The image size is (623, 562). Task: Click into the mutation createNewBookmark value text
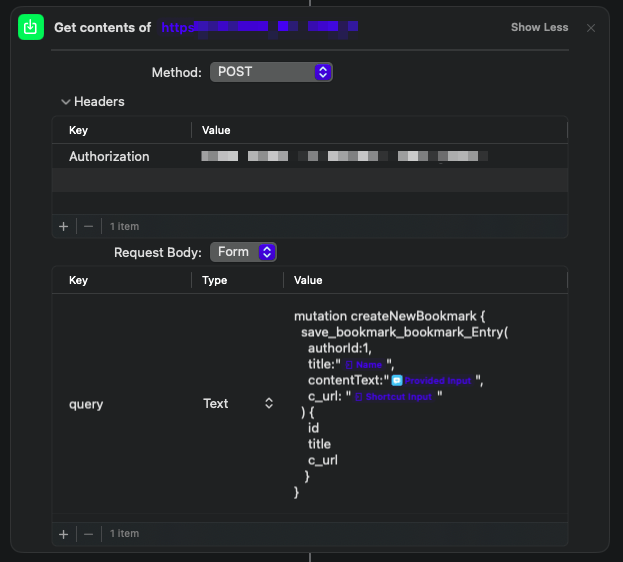pos(390,316)
